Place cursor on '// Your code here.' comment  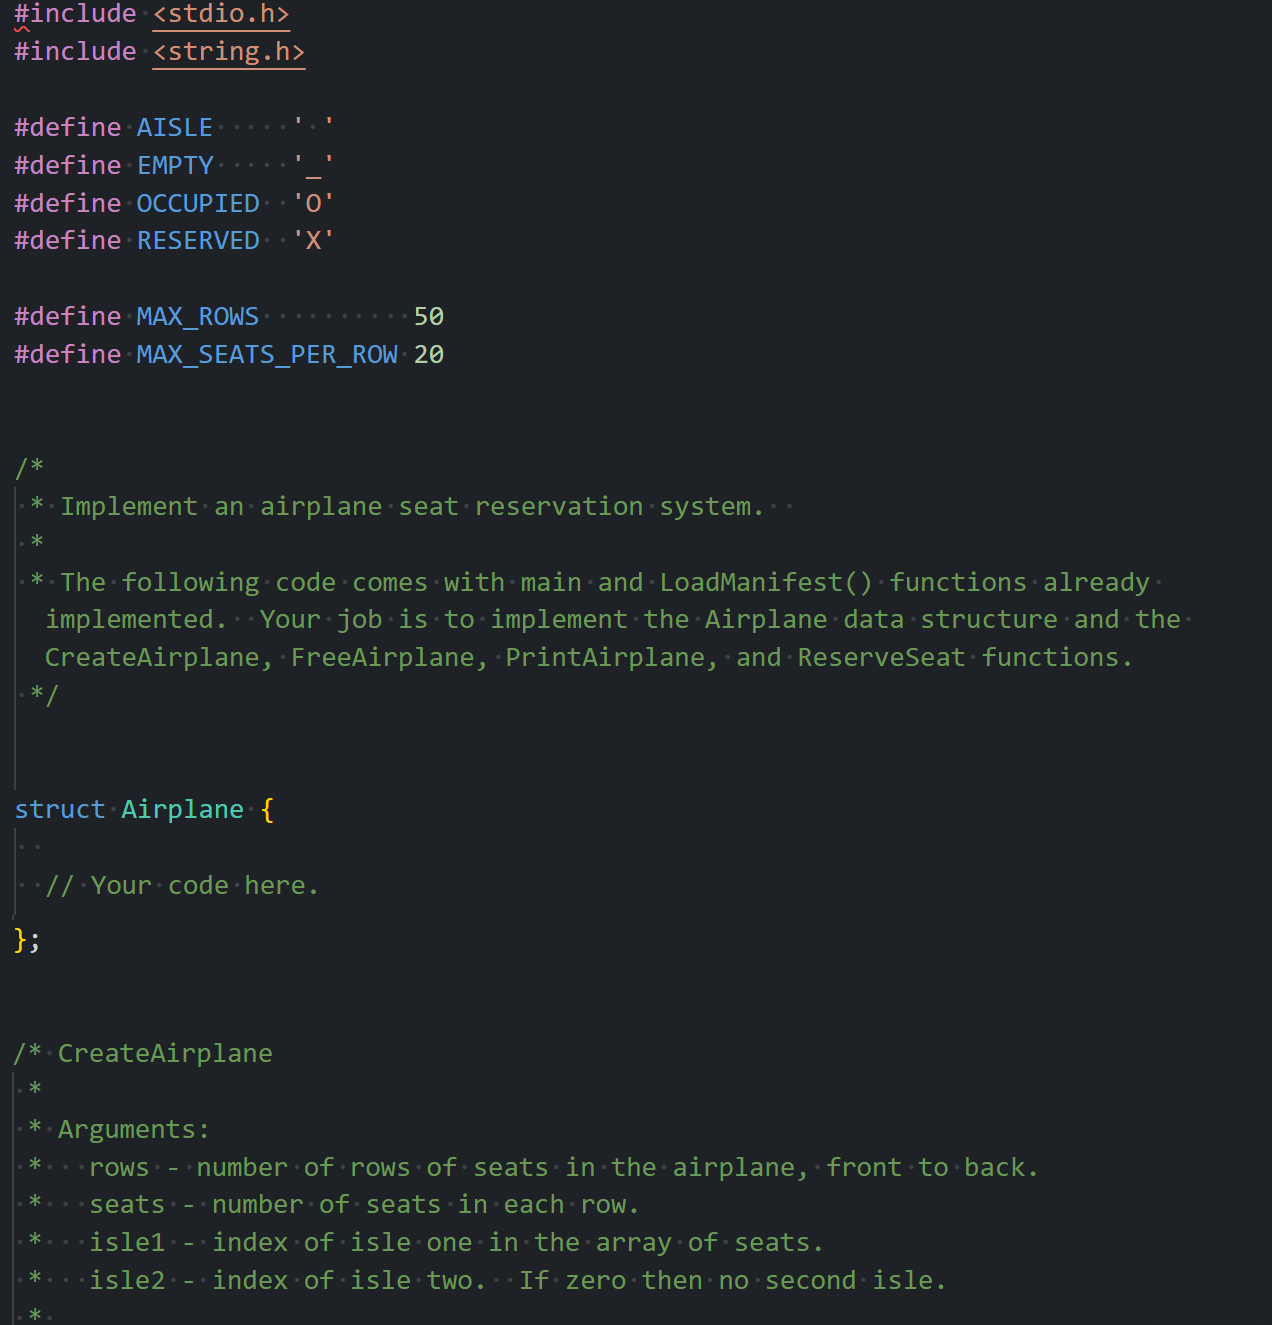[182, 886]
